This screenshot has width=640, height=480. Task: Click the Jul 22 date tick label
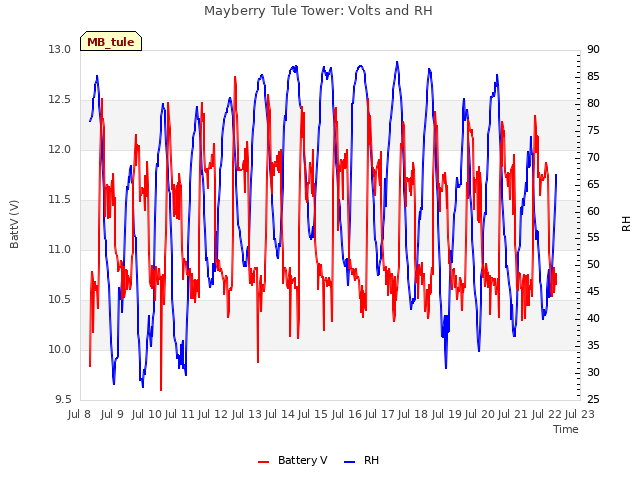tap(547, 414)
